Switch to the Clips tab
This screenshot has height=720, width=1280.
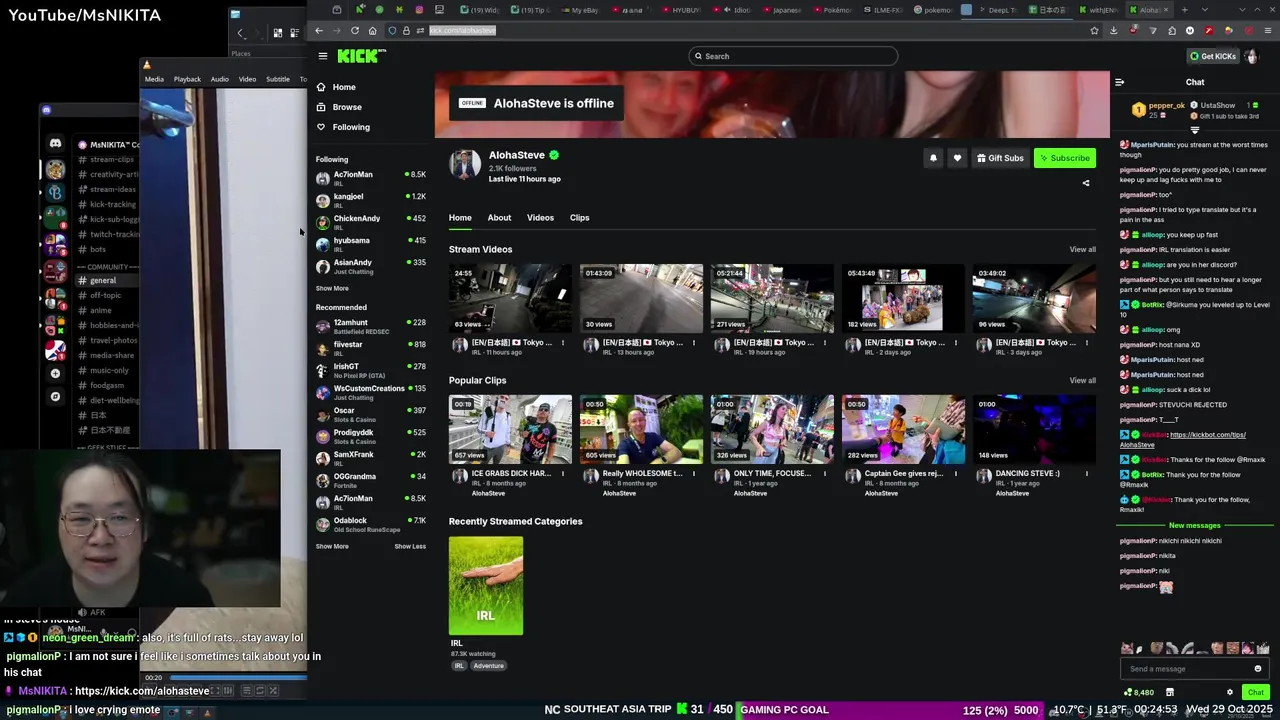pos(579,218)
